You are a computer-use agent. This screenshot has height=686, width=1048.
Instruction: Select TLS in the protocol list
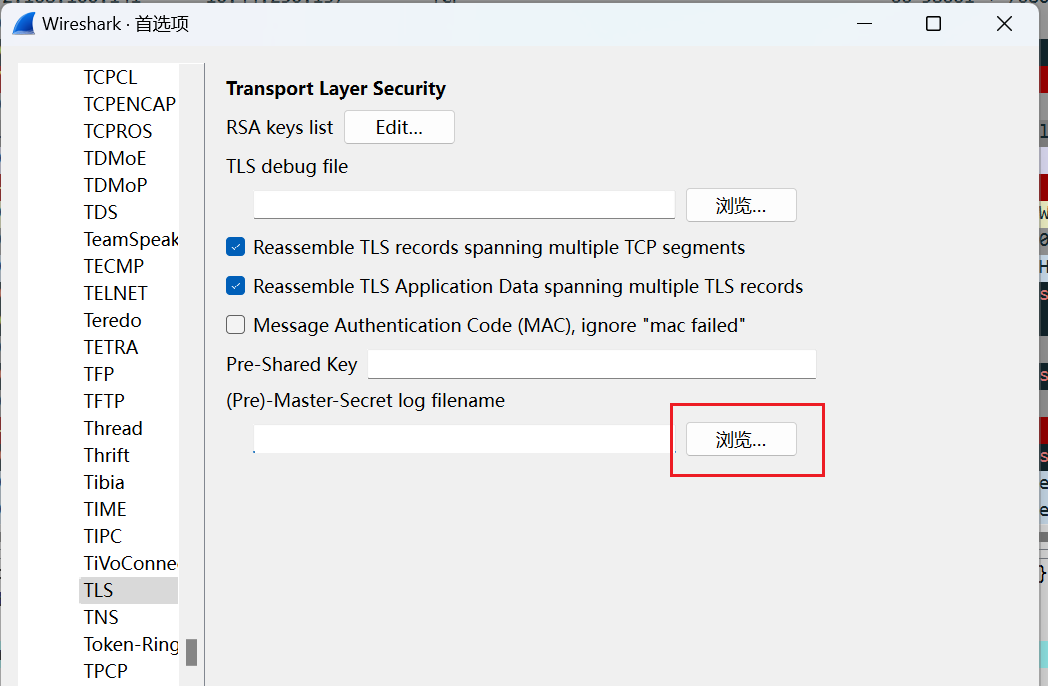[x=99, y=590]
